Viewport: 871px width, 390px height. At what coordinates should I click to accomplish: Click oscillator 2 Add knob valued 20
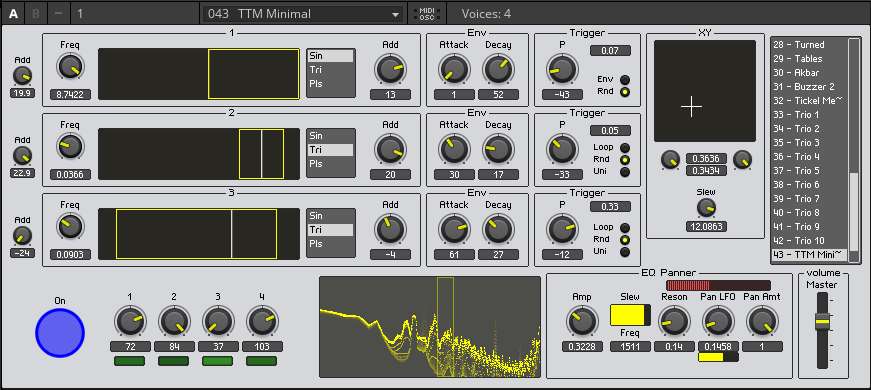(x=391, y=150)
